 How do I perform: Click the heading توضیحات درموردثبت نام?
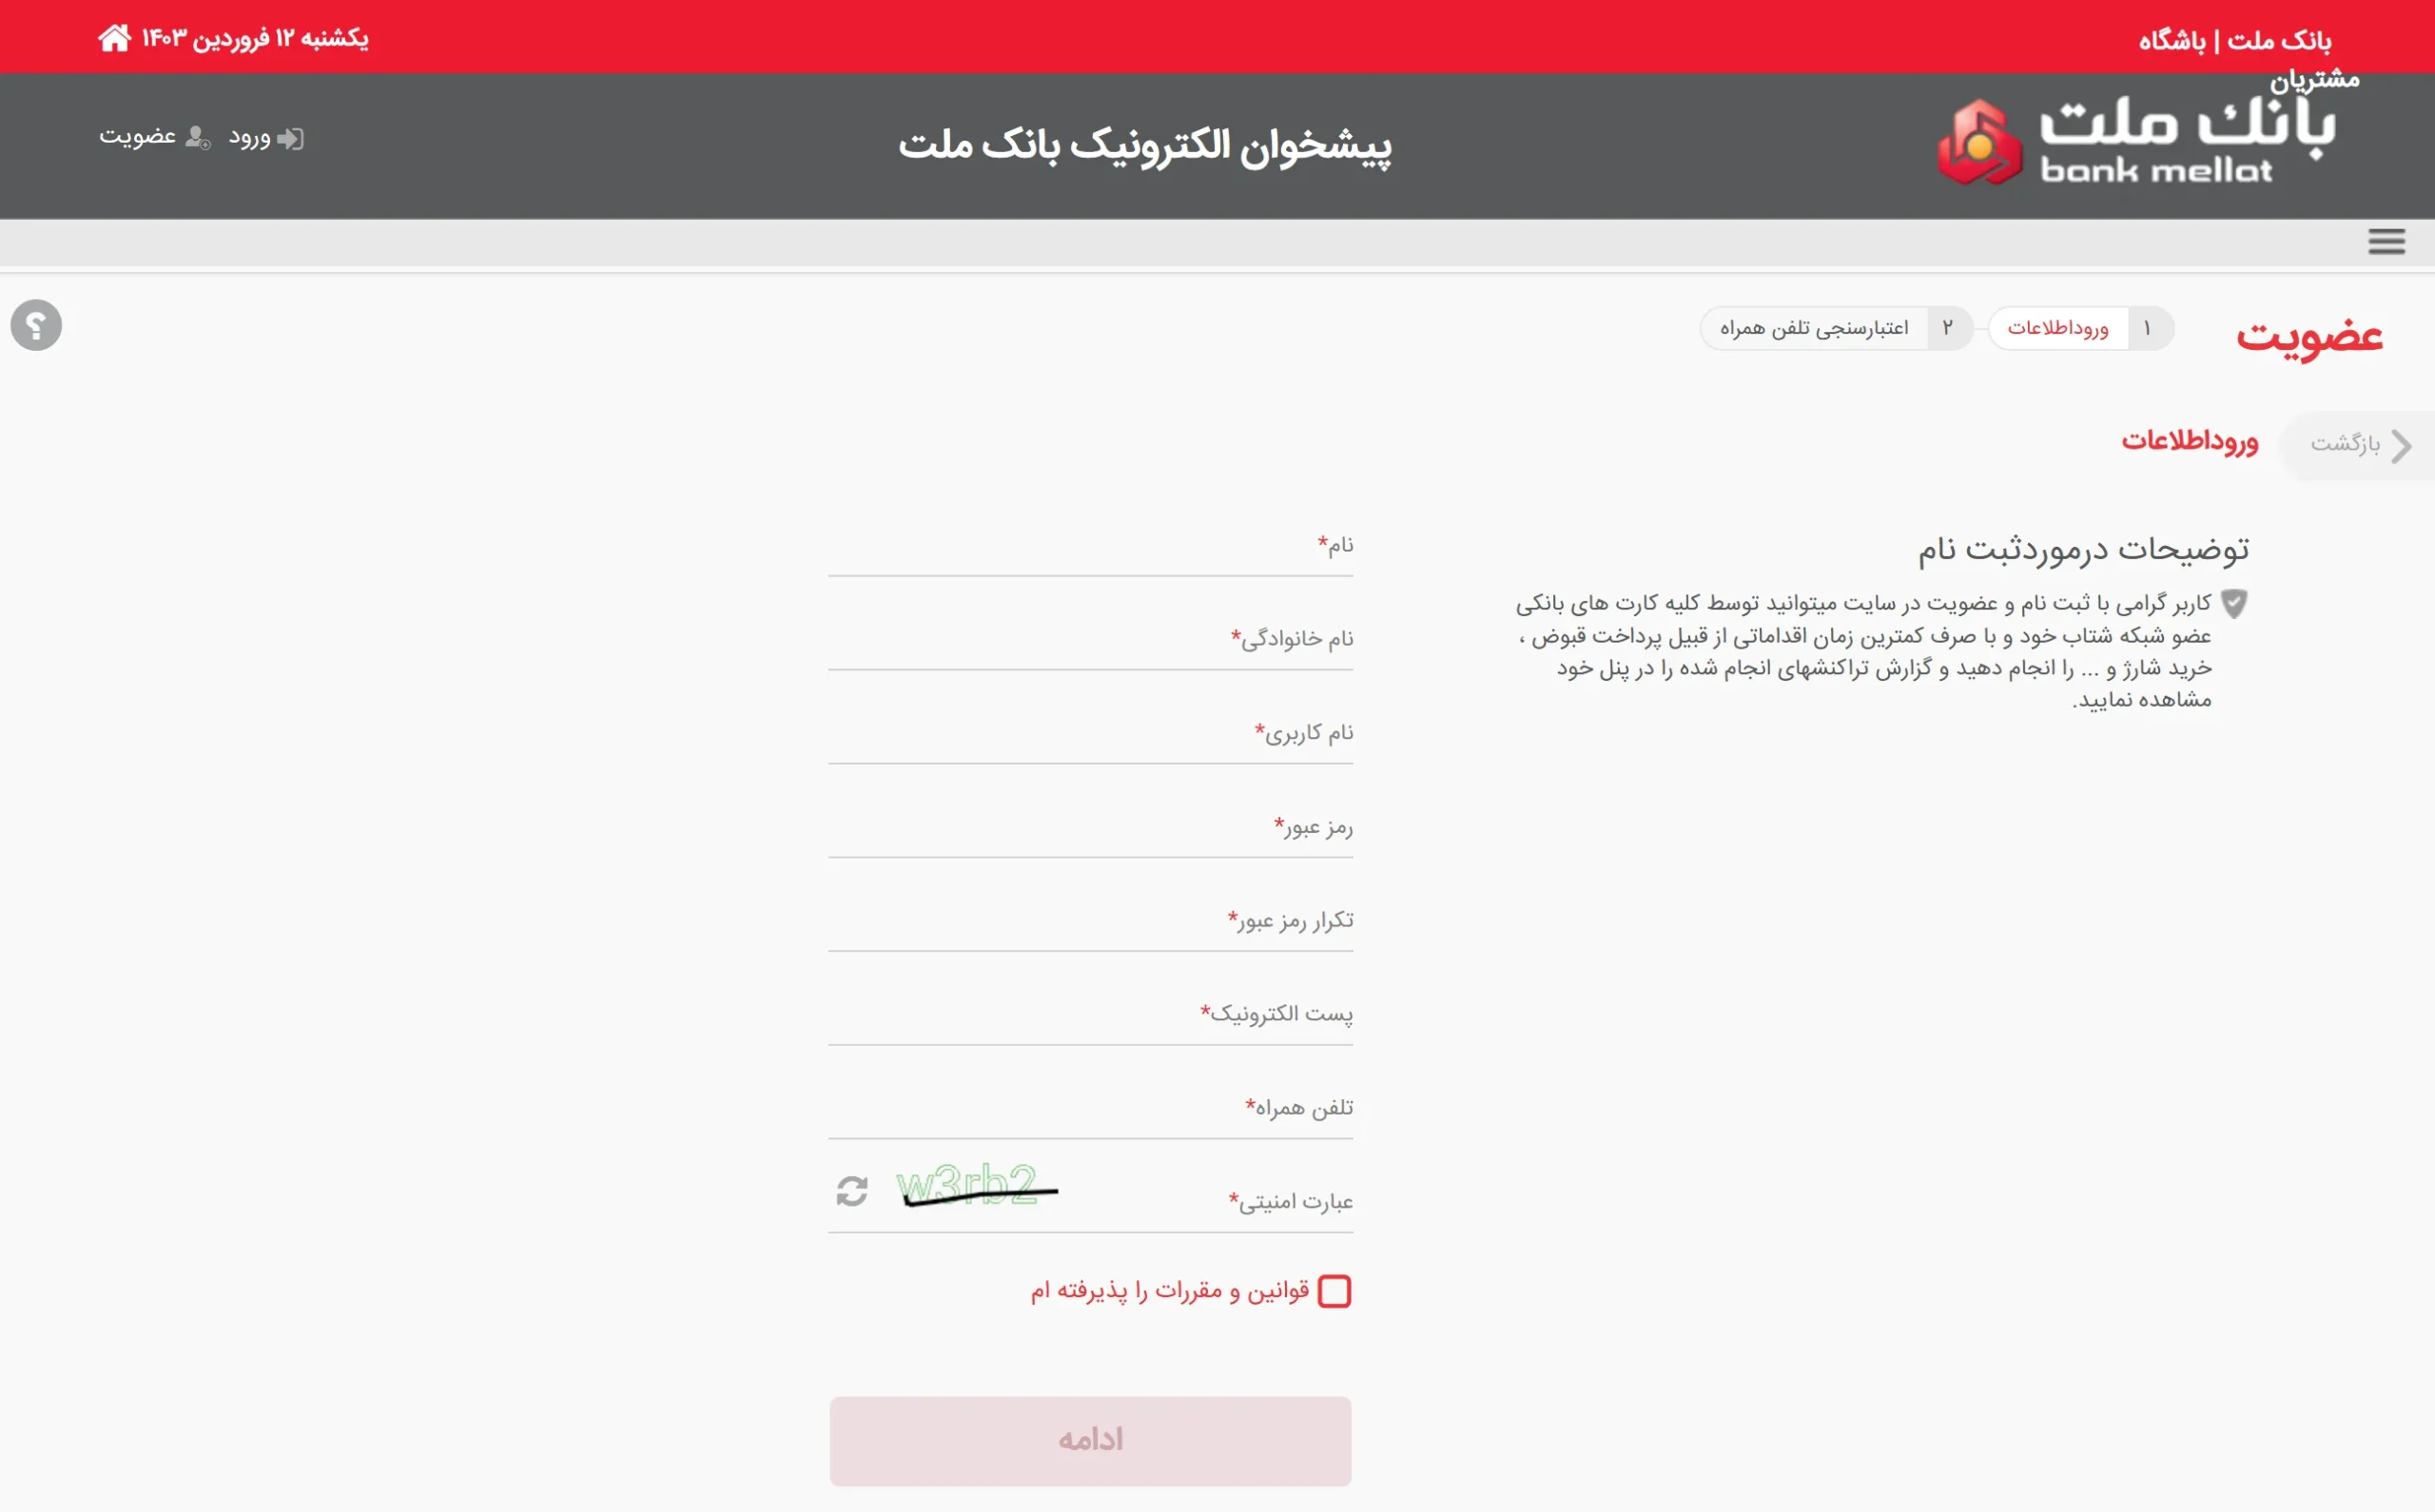[2083, 549]
